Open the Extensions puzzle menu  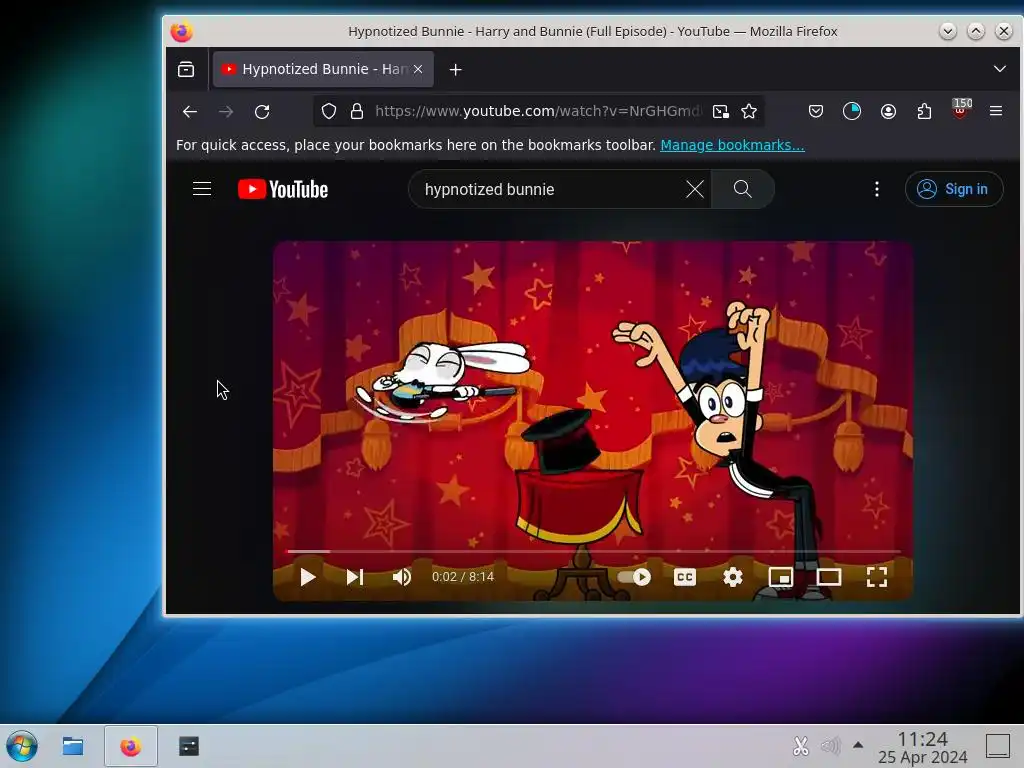[x=924, y=112]
